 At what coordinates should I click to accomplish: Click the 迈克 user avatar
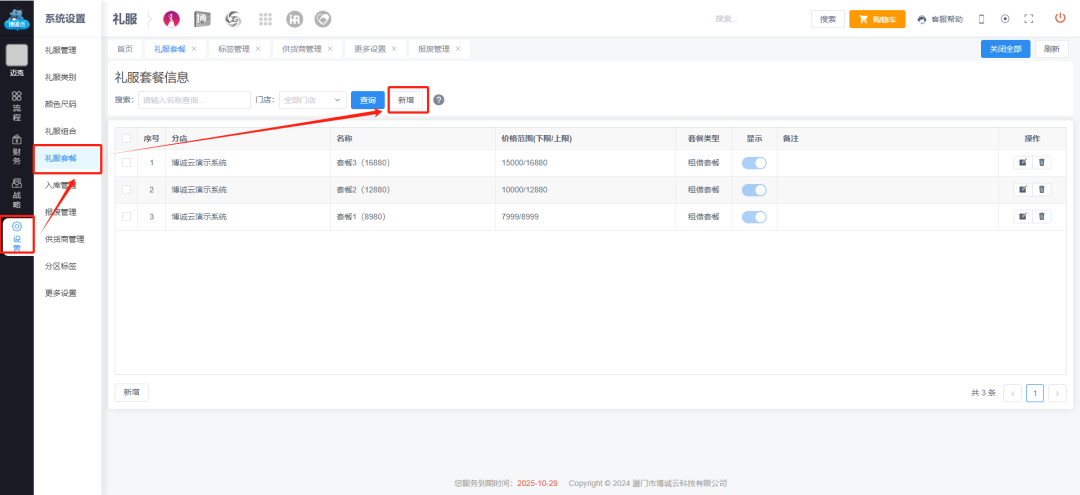pos(17,56)
